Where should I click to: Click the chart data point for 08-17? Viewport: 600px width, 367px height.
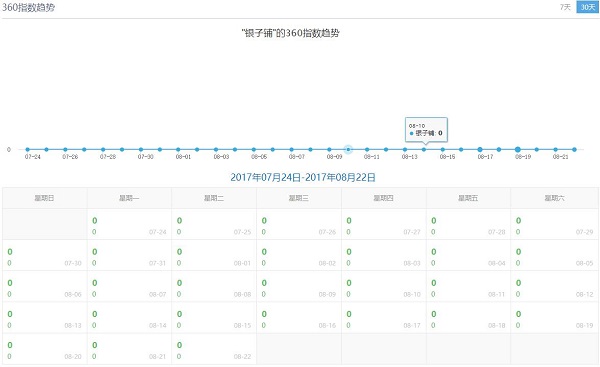point(480,150)
